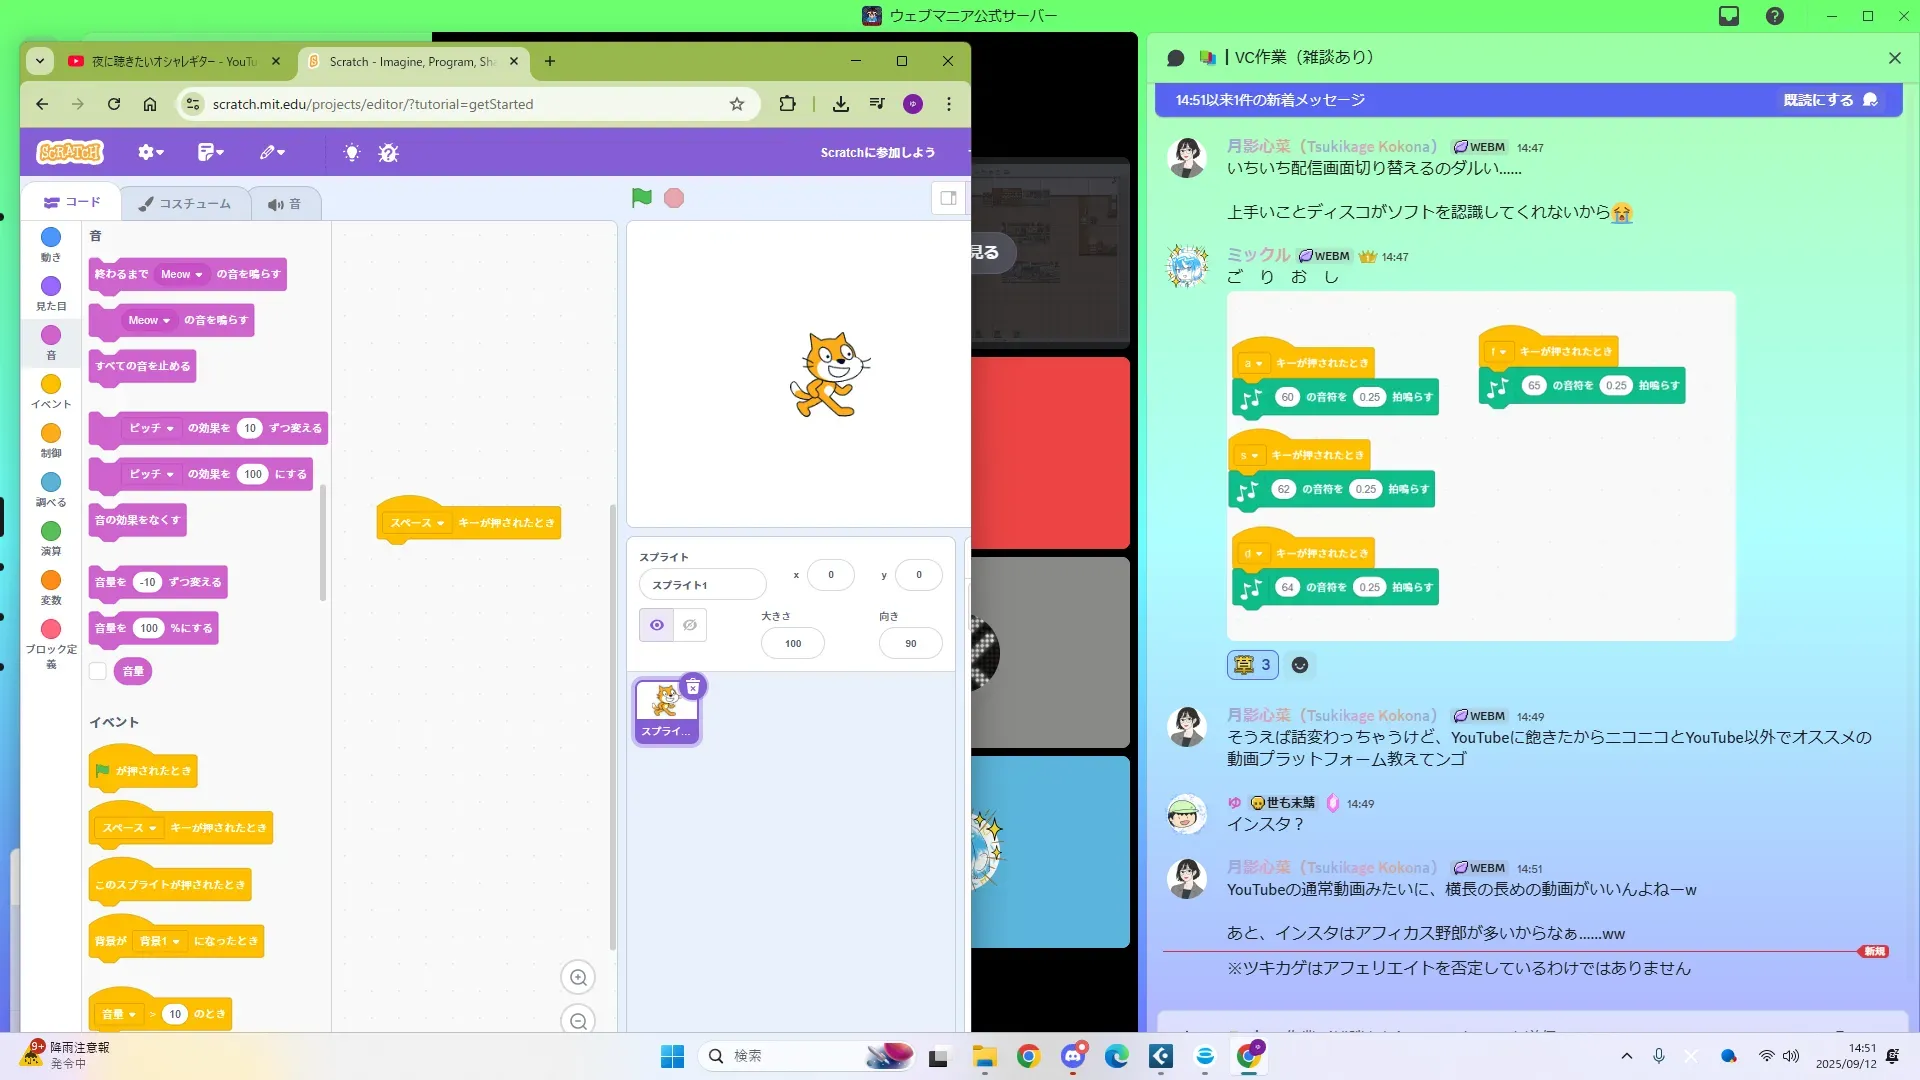Click 既読にする mark-as-read button
The height and width of the screenshot is (1080, 1920).
(1828, 100)
